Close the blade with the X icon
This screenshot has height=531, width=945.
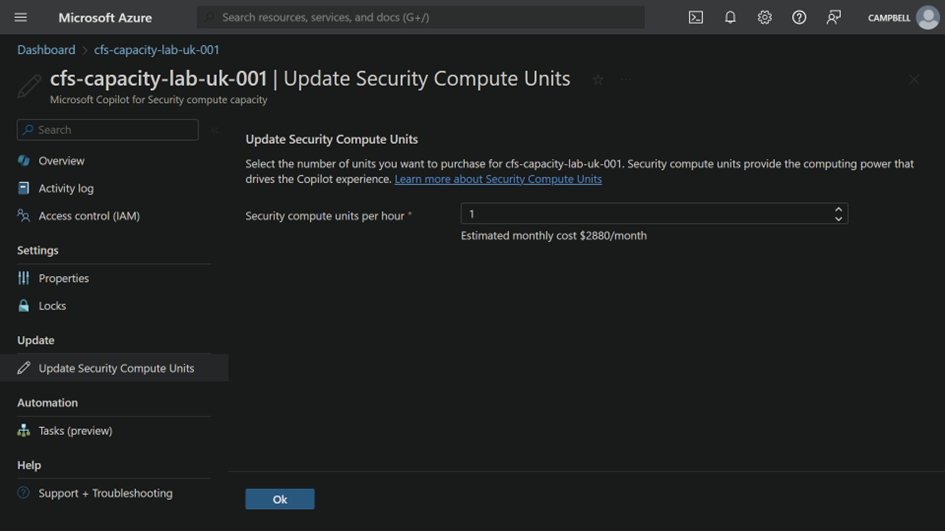pyautogui.click(x=914, y=80)
